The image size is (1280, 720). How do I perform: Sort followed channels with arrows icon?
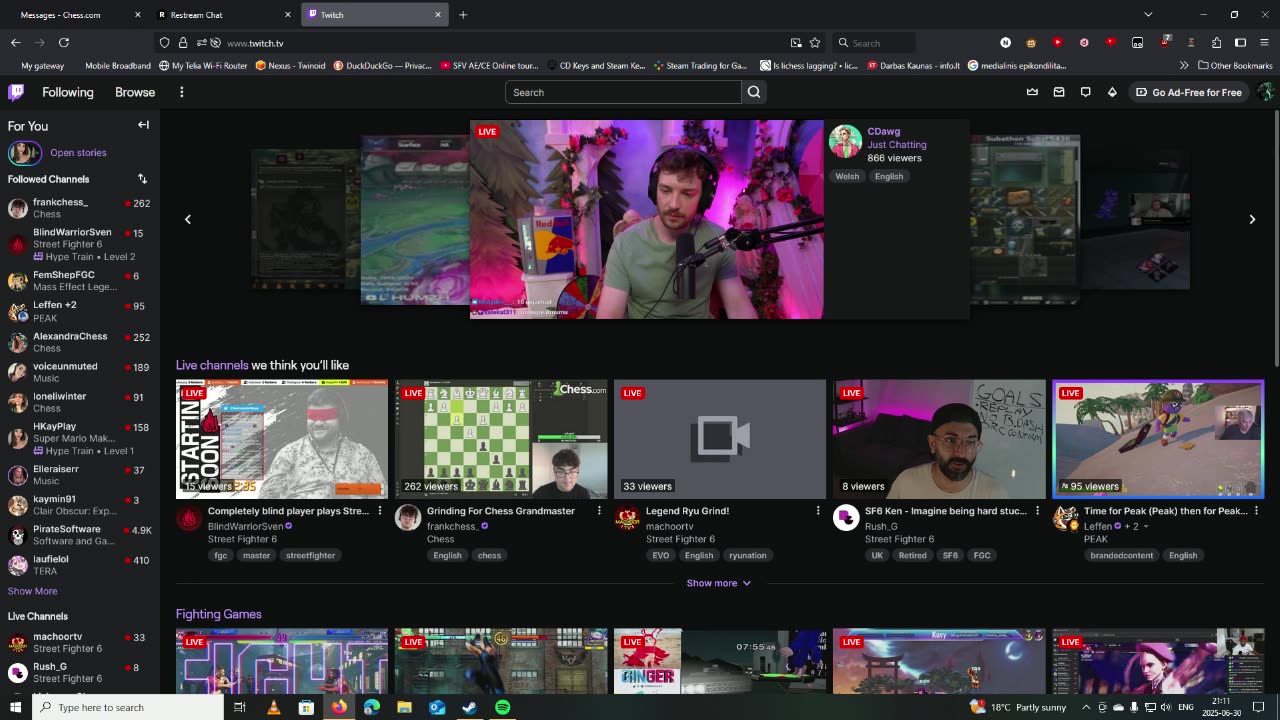click(142, 179)
